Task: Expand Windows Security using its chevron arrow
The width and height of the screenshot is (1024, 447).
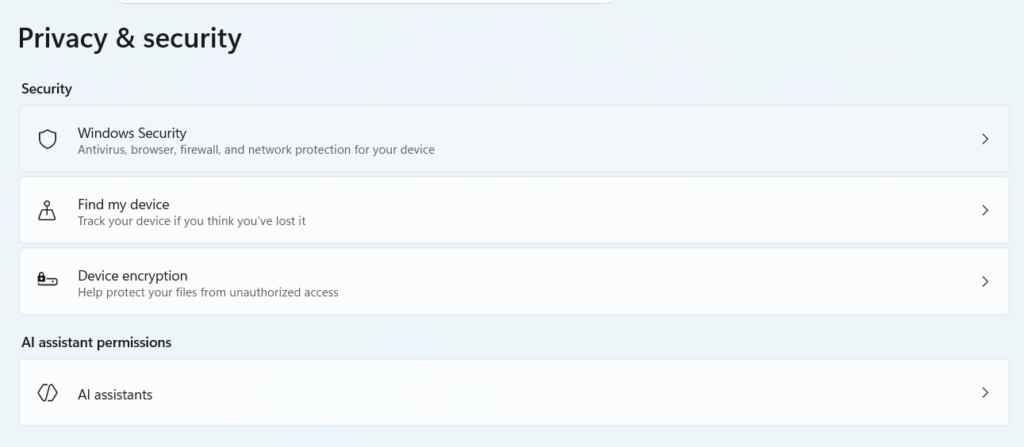Action: [x=985, y=139]
